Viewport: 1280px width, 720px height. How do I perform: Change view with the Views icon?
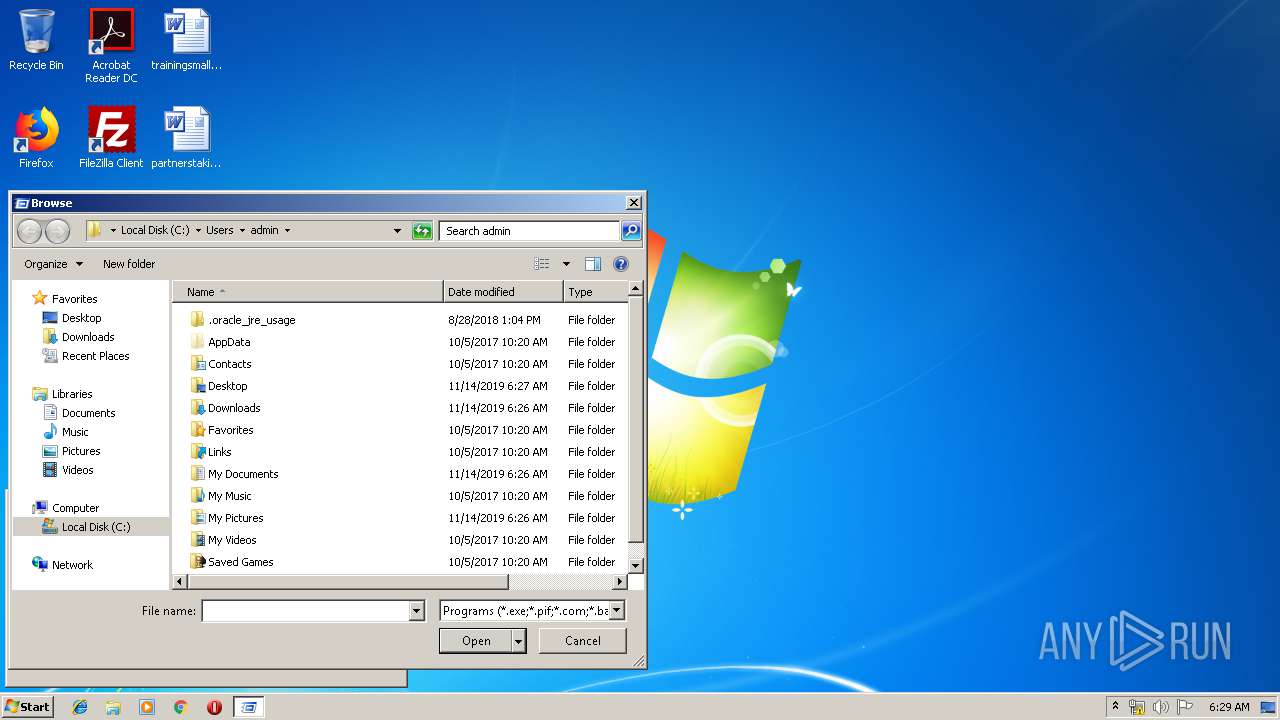[x=542, y=264]
